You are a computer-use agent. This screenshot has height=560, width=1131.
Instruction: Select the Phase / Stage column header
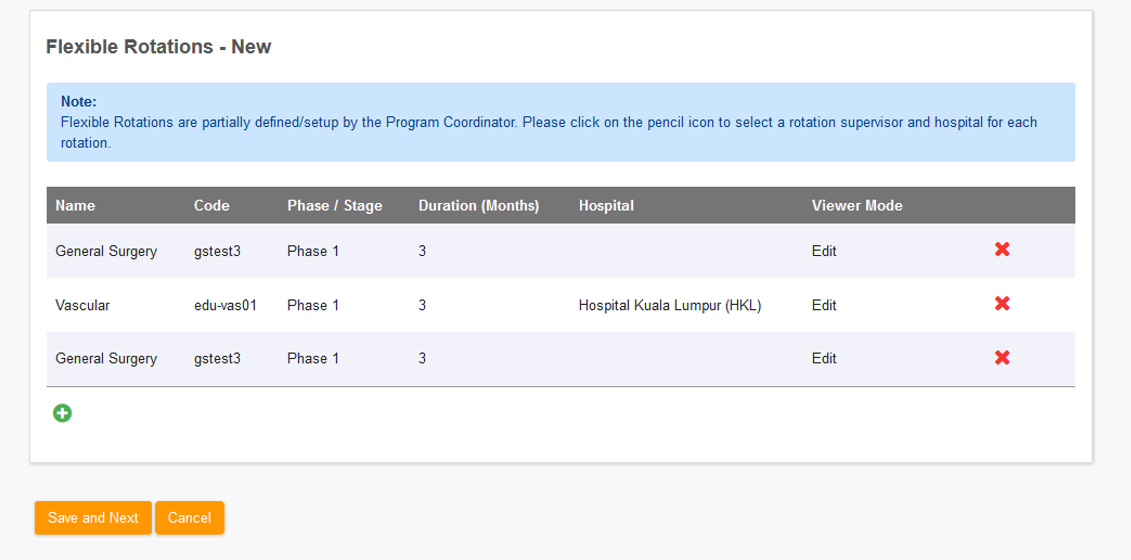[x=334, y=206]
